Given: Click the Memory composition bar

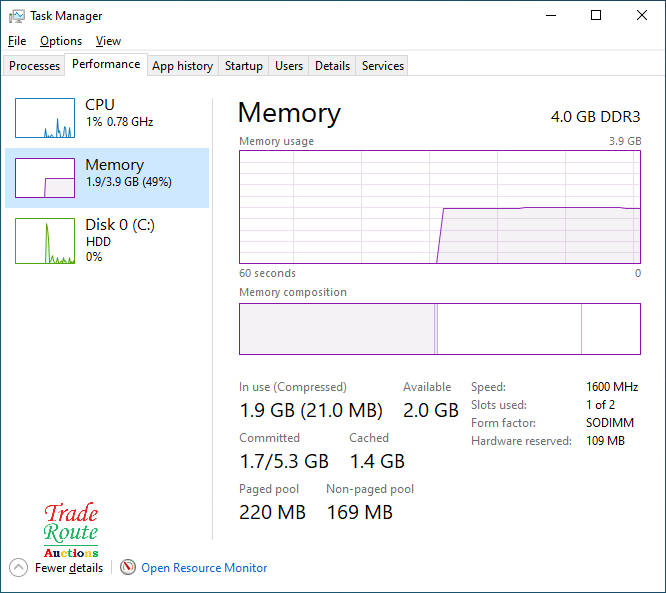Looking at the screenshot, I should (x=439, y=329).
